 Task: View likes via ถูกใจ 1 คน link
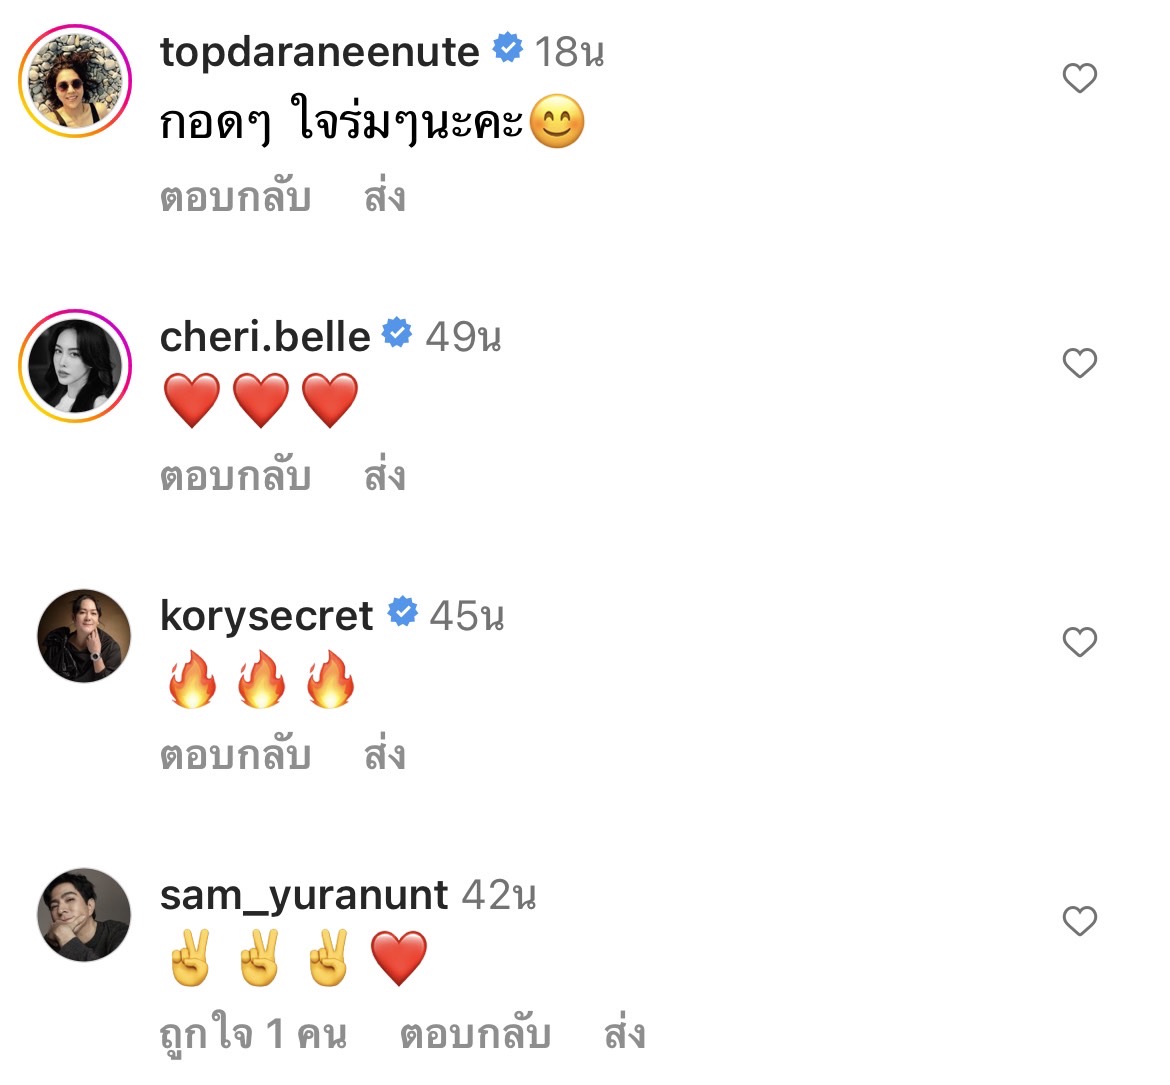coord(254,1037)
